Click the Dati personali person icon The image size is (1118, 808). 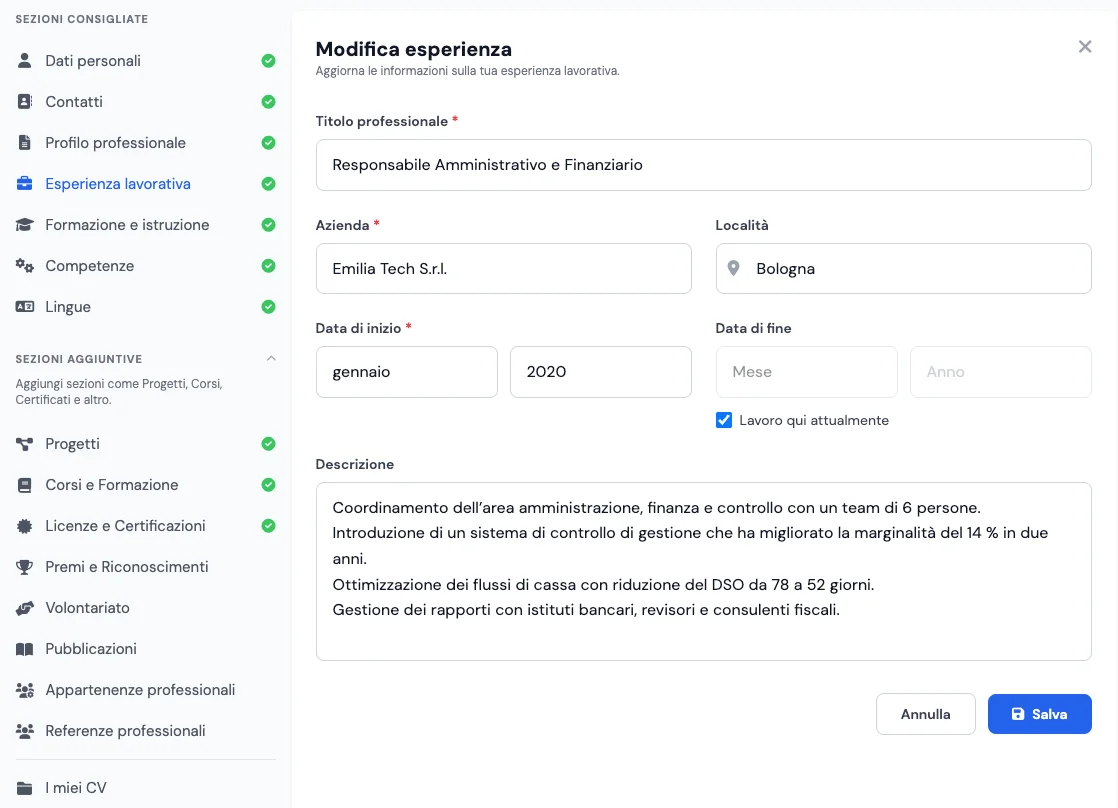point(24,61)
